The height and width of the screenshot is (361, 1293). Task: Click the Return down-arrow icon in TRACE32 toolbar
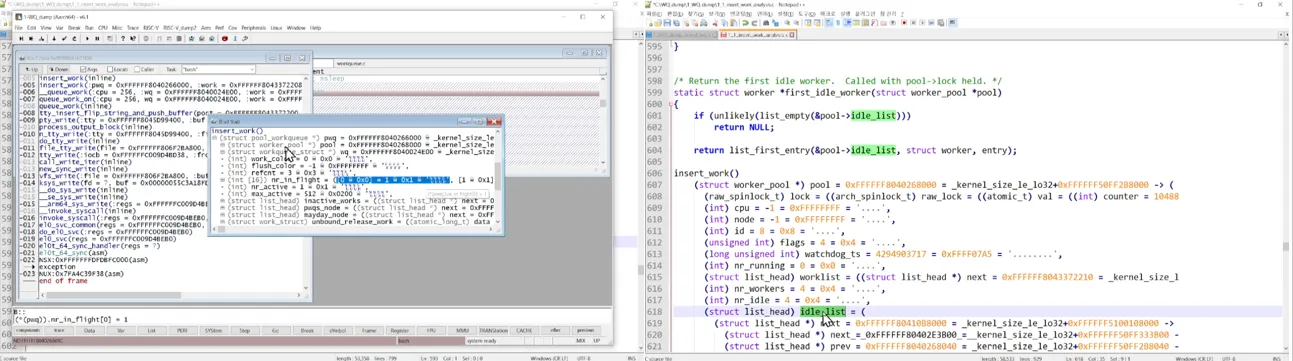tap(54, 39)
